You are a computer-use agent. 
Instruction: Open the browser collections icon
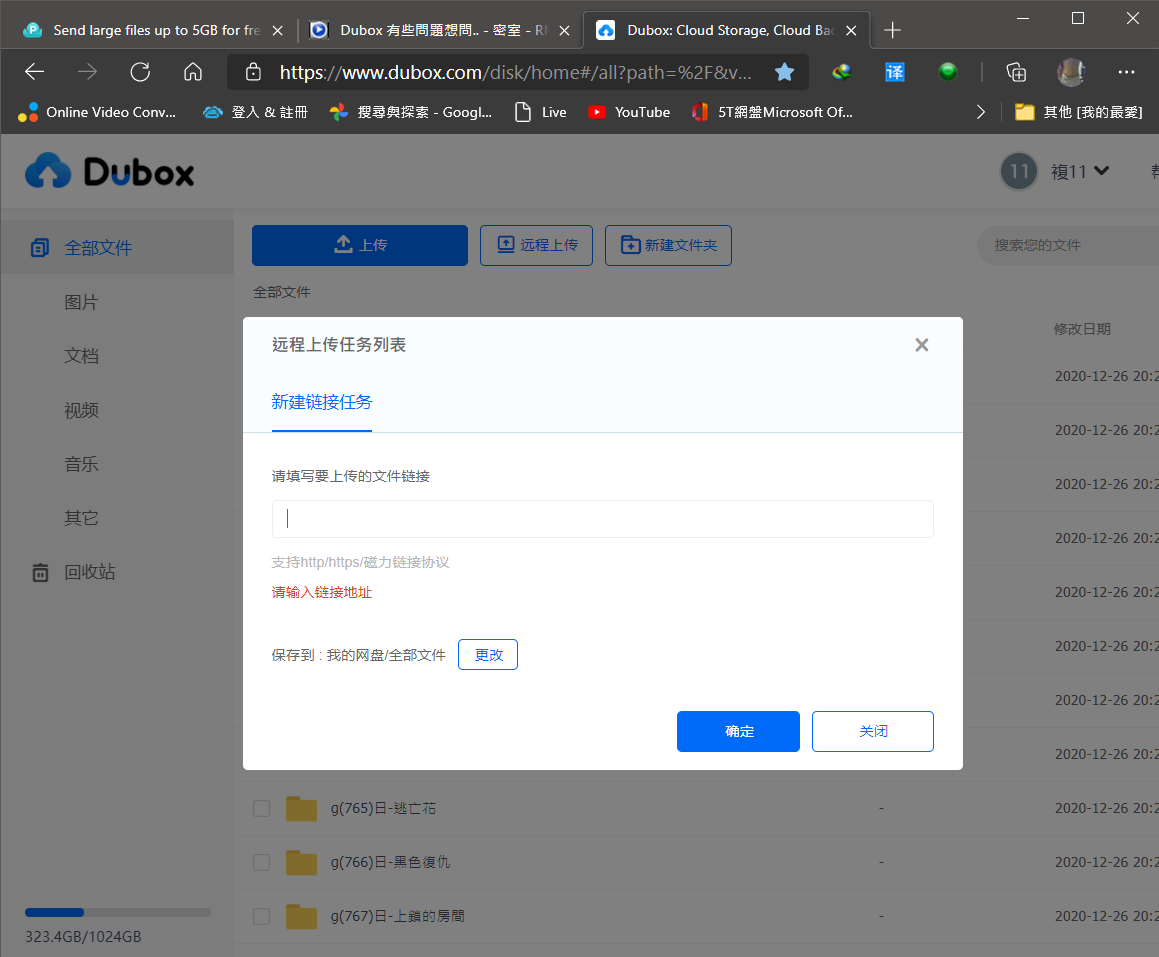pyautogui.click(x=1016, y=72)
